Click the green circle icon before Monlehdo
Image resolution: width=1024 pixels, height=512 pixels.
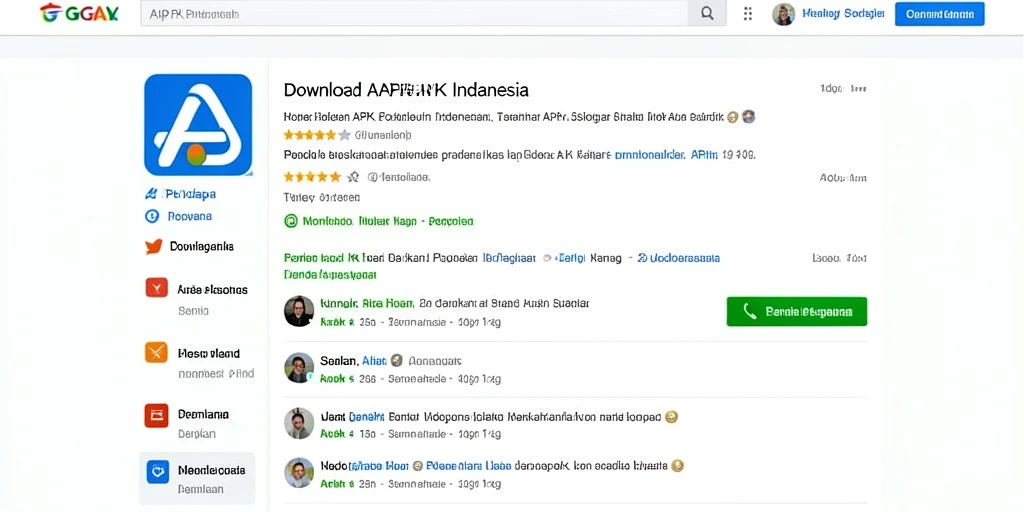[x=291, y=221]
